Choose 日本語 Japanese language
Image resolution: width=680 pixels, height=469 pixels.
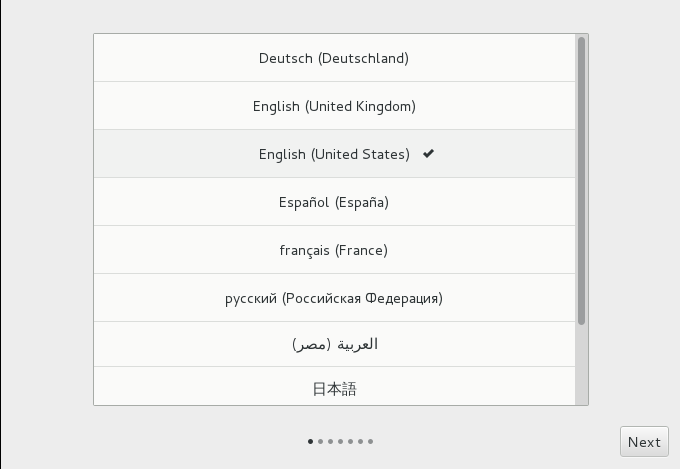[x=334, y=389]
